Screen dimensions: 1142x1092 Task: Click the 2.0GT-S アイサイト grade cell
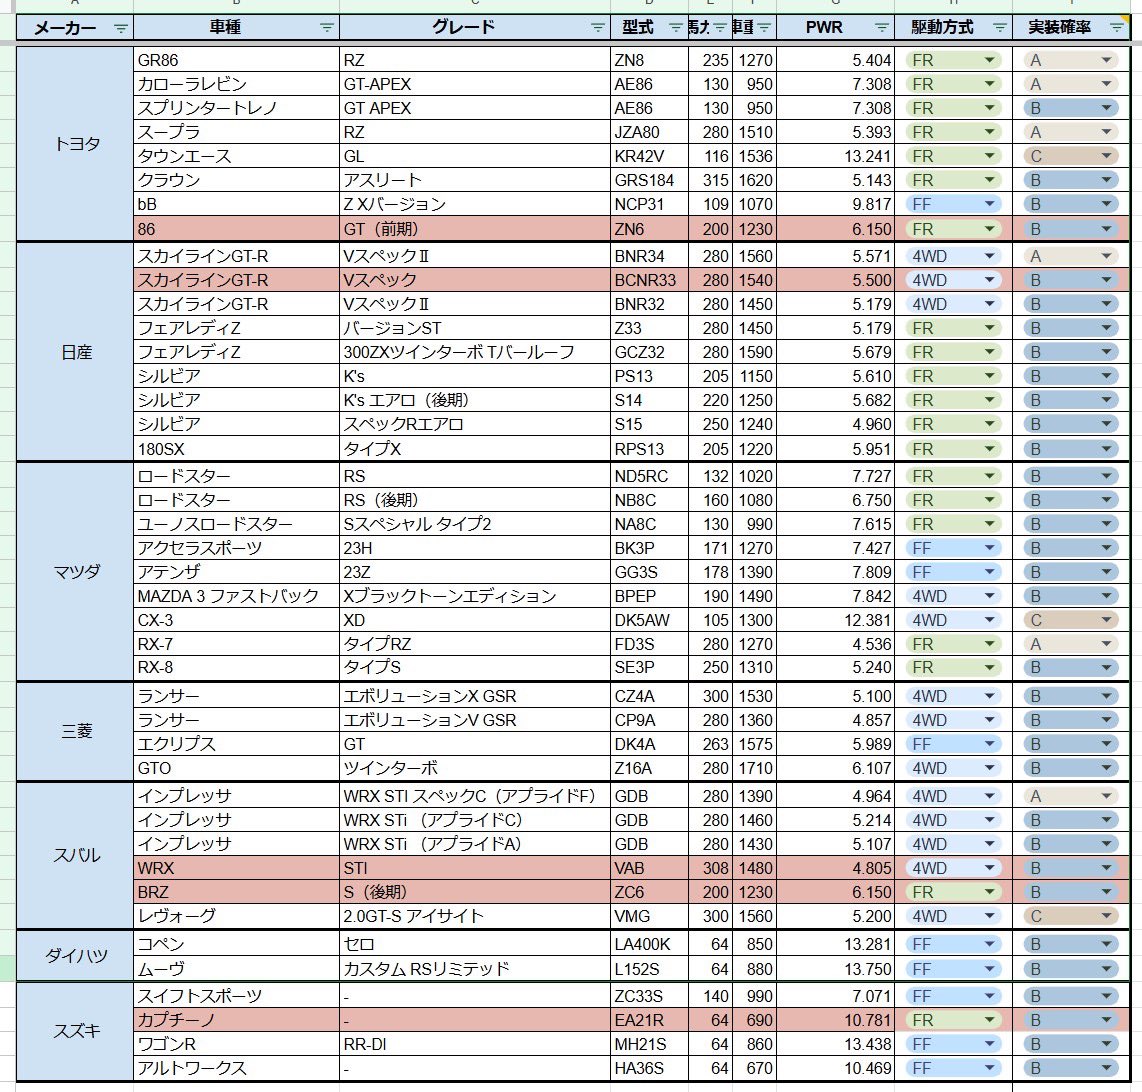tap(475, 916)
